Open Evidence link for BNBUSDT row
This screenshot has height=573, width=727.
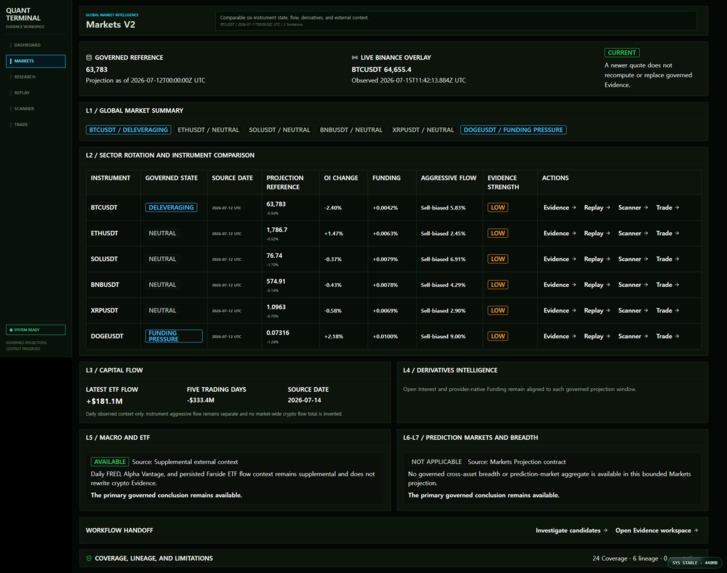[x=560, y=285]
